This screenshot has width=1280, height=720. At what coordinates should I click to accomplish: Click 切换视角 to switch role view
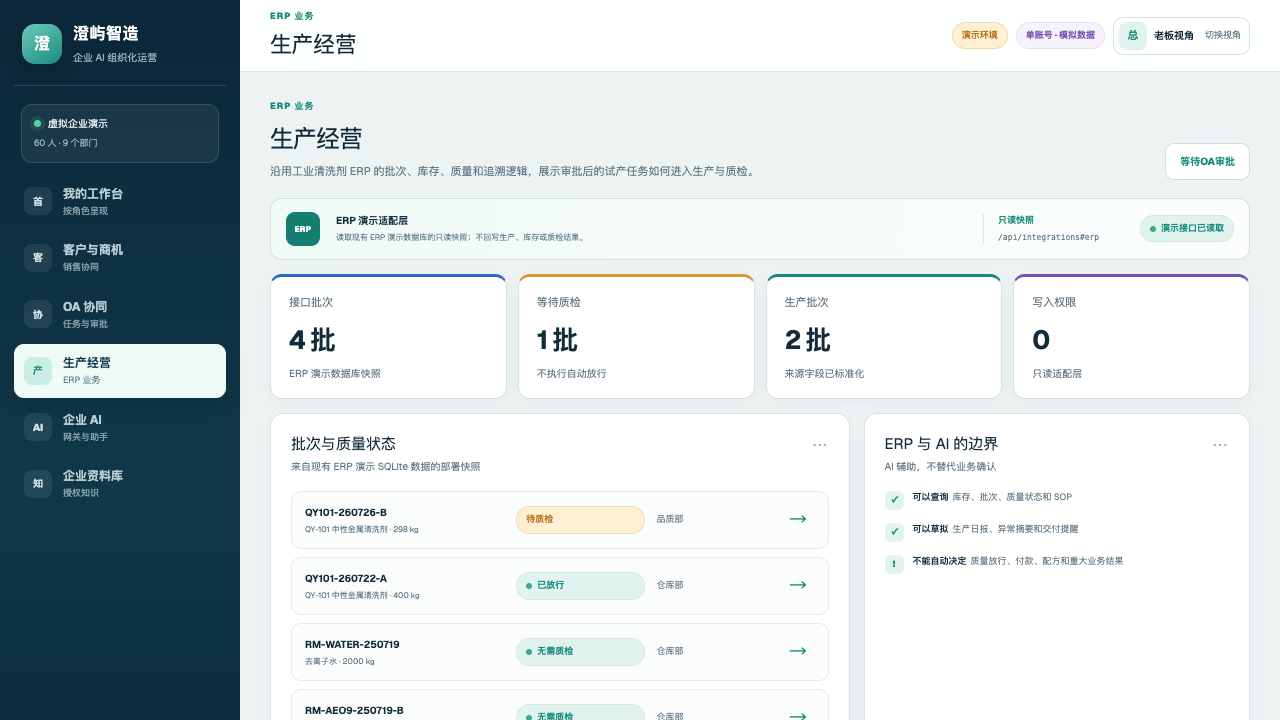click(x=1223, y=35)
